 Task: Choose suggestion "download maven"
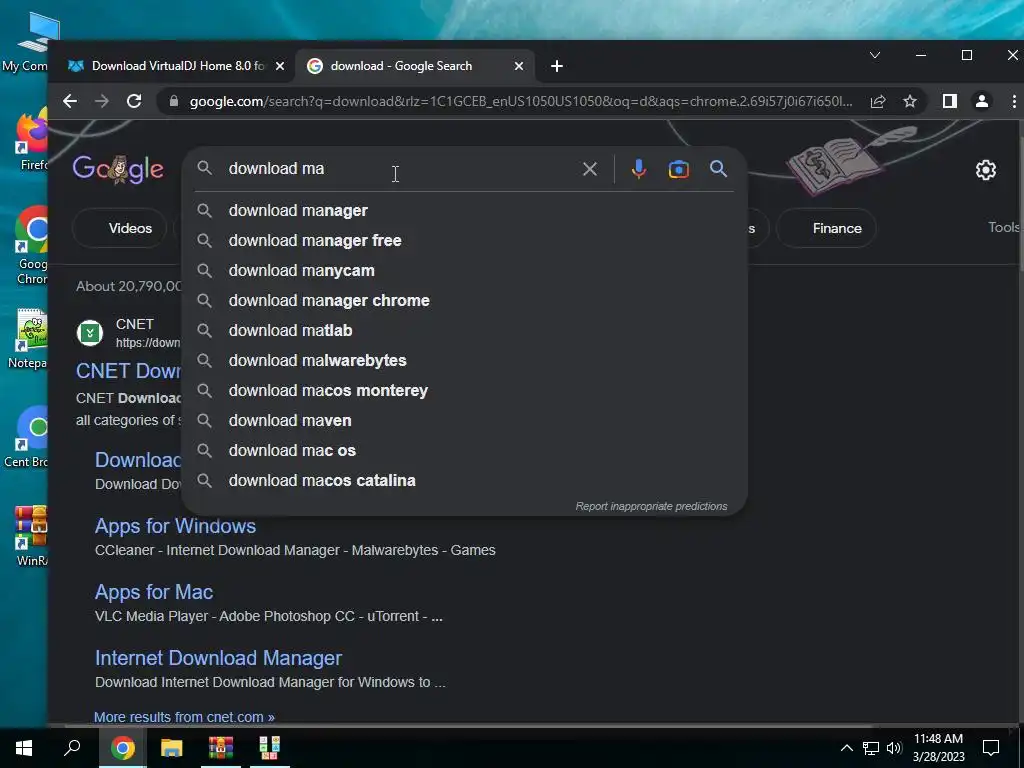coord(464,421)
